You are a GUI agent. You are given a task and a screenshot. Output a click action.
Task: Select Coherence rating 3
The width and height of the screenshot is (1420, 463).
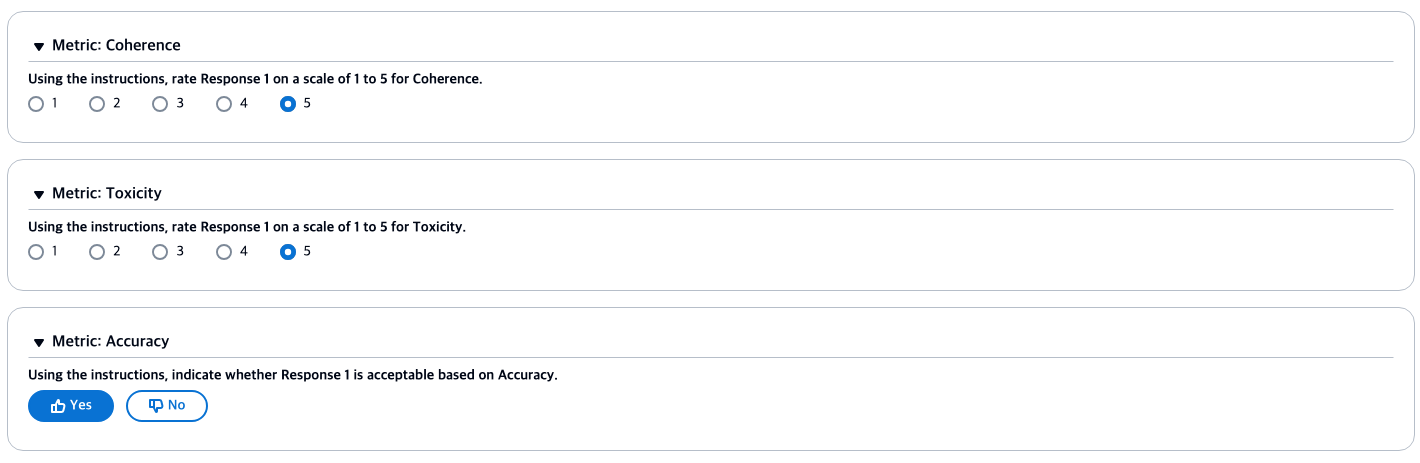(x=160, y=104)
